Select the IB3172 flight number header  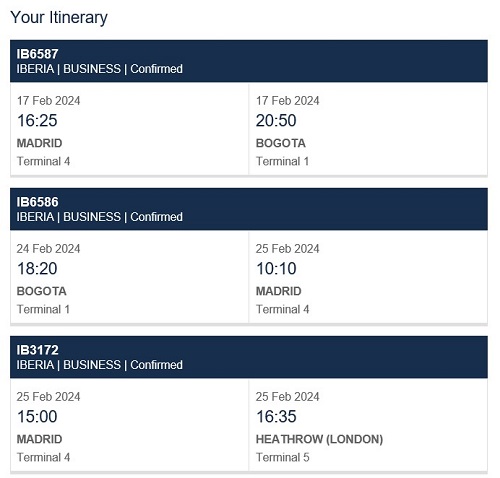[x=37, y=350]
